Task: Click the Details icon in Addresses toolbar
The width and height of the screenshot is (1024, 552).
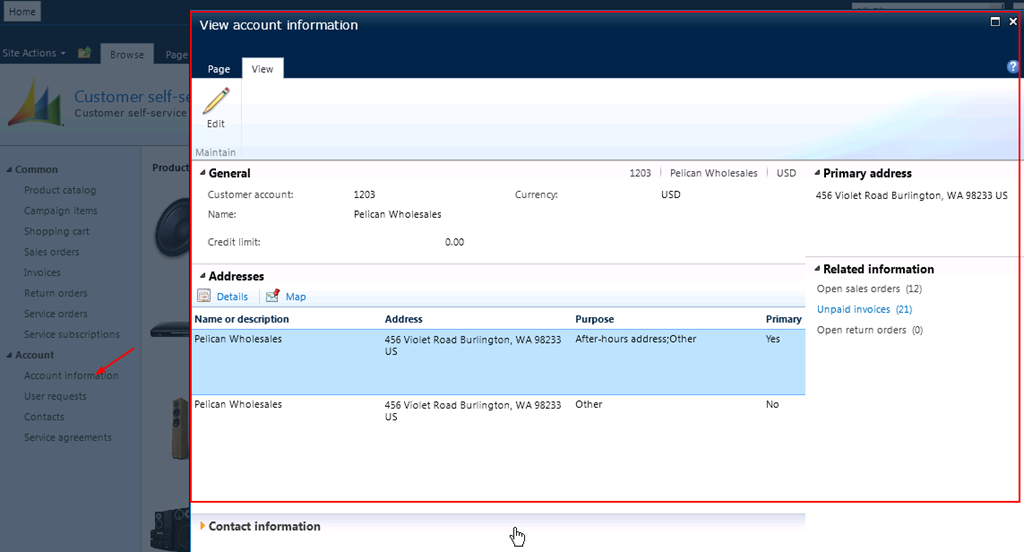Action: pyautogui.click(x=204, y=296)
